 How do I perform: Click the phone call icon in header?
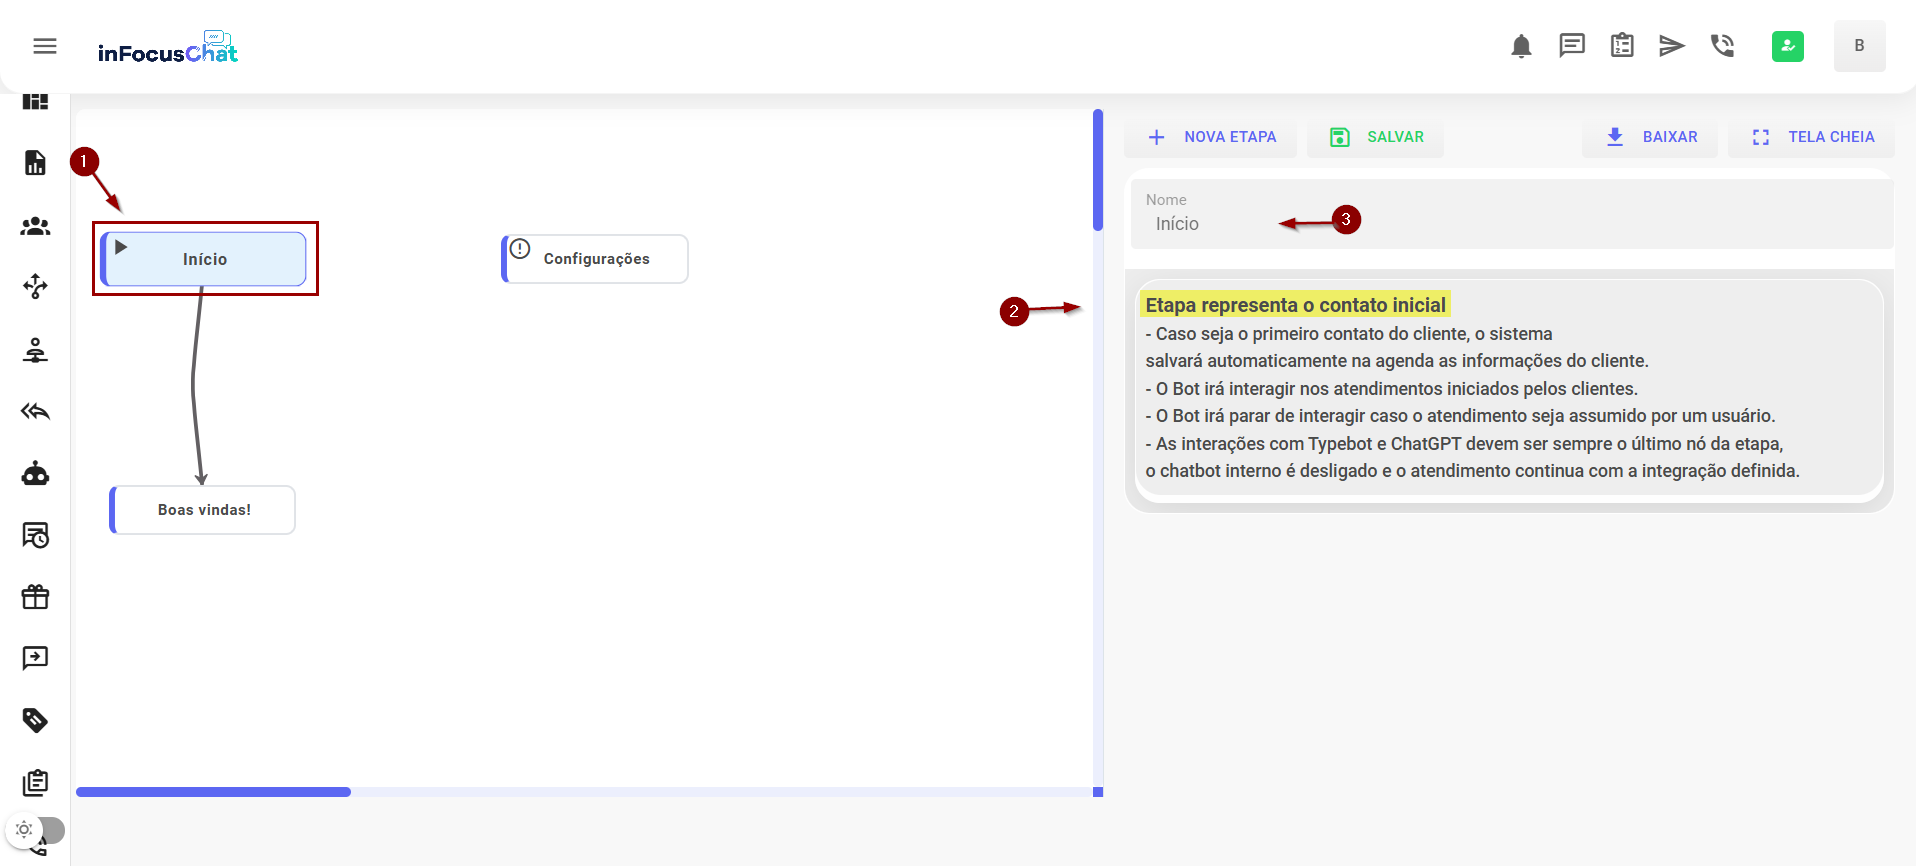point(1722,46)
